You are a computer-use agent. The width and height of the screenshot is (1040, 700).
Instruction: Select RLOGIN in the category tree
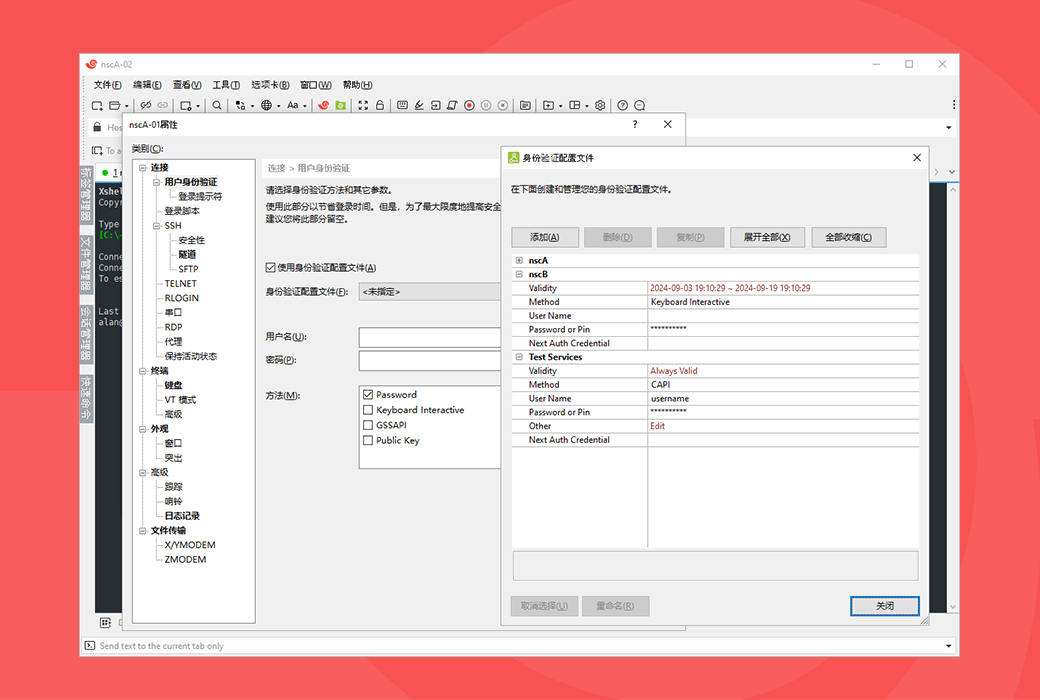(x=182, y=298)
